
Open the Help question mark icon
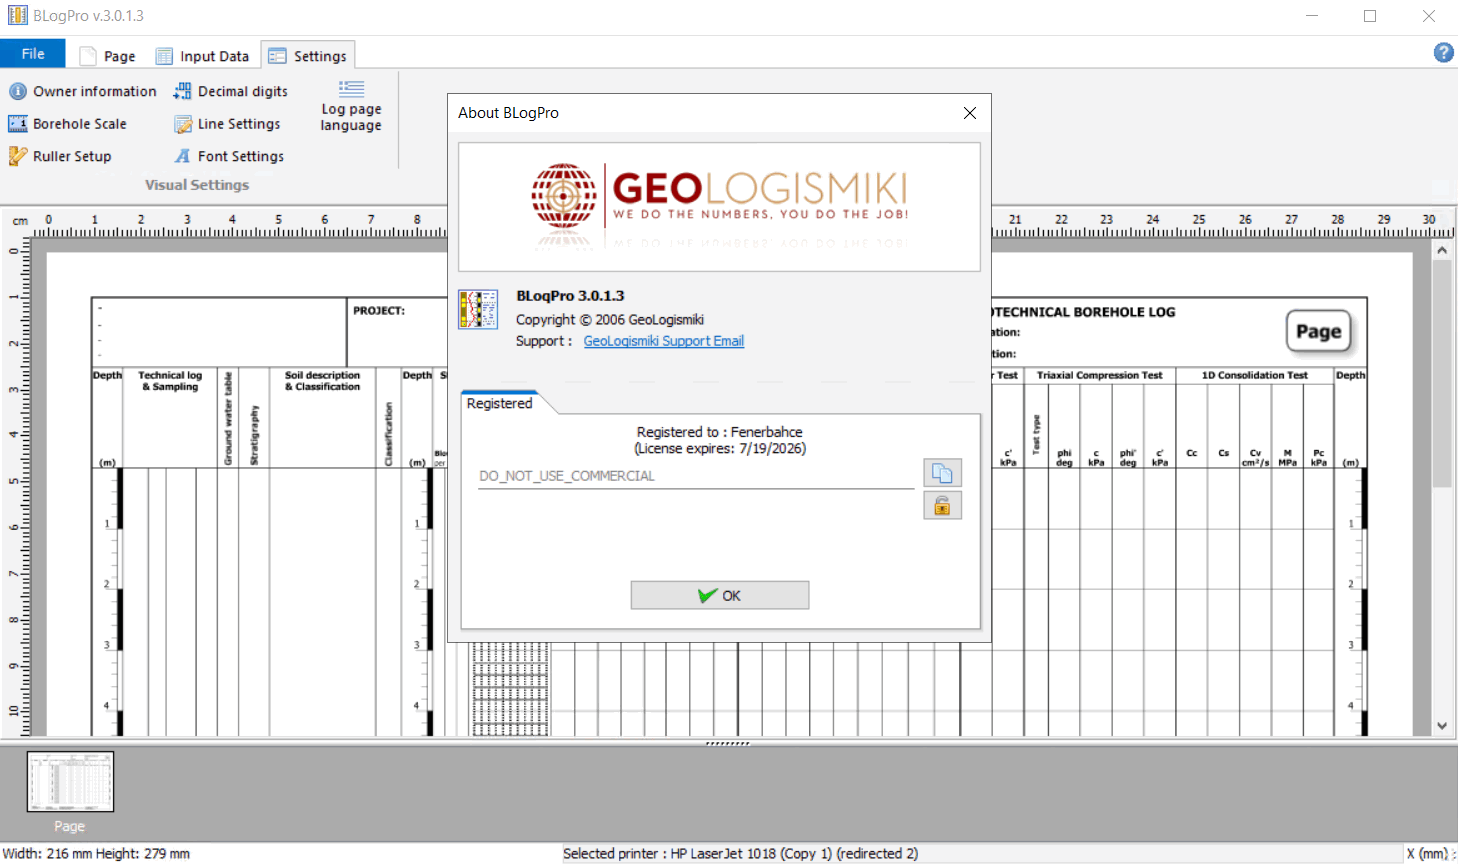click(x=1443, y=52)
